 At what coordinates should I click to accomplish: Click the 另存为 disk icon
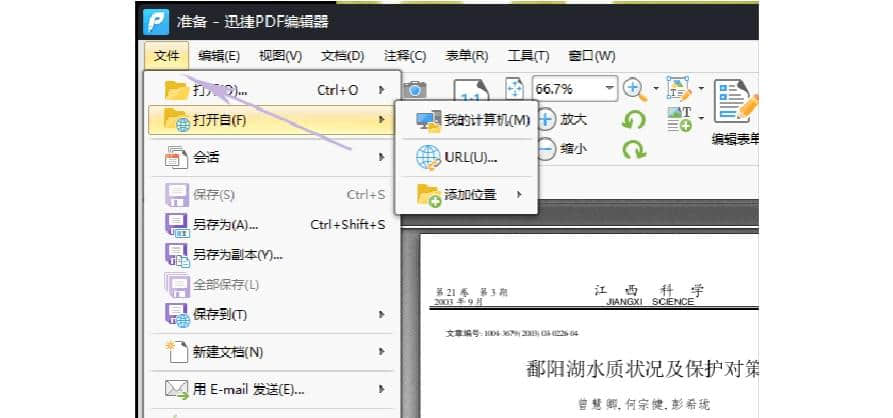(x=177, y=225)
